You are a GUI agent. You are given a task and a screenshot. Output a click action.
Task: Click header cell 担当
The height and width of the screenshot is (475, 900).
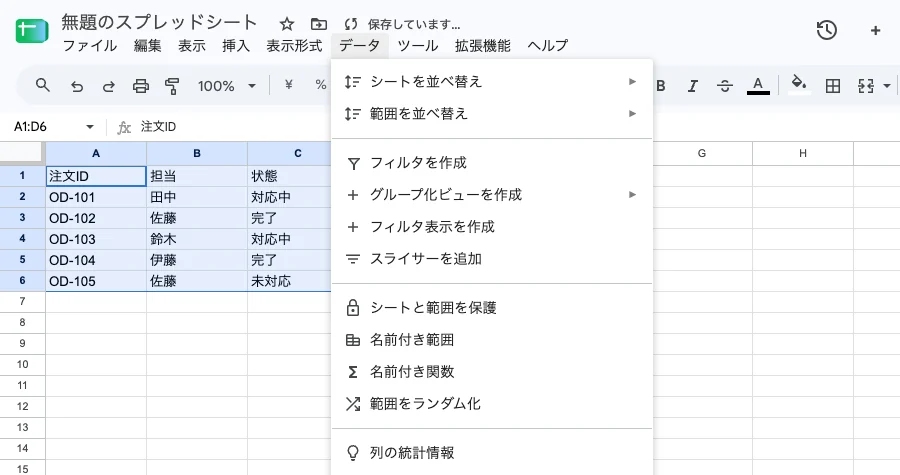(197, 176)
